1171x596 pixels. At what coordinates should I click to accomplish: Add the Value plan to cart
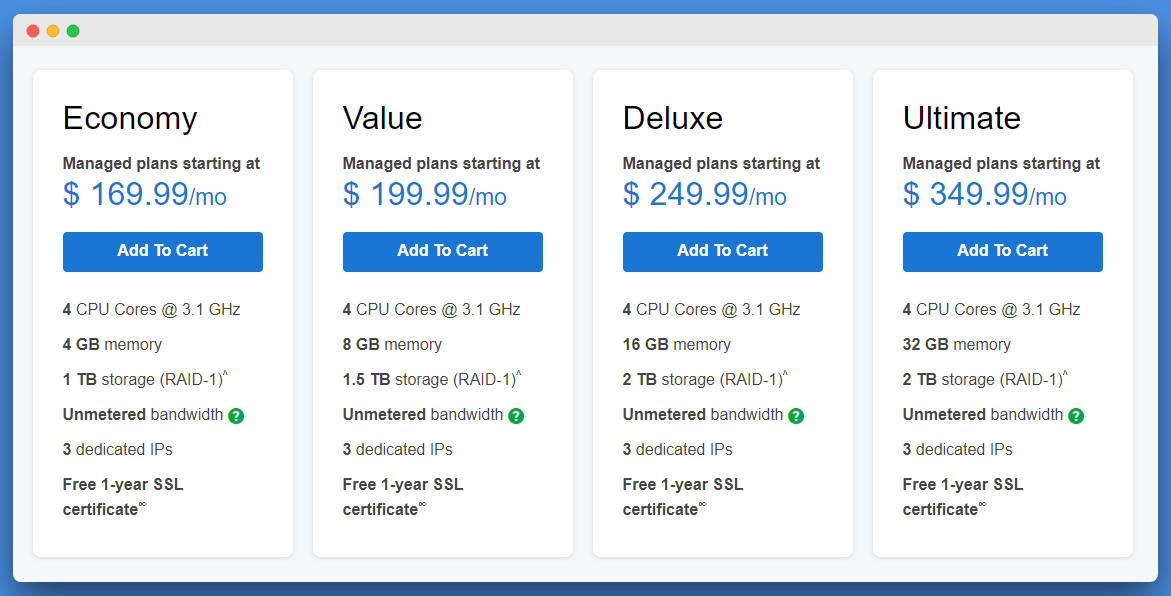point(442,252)
